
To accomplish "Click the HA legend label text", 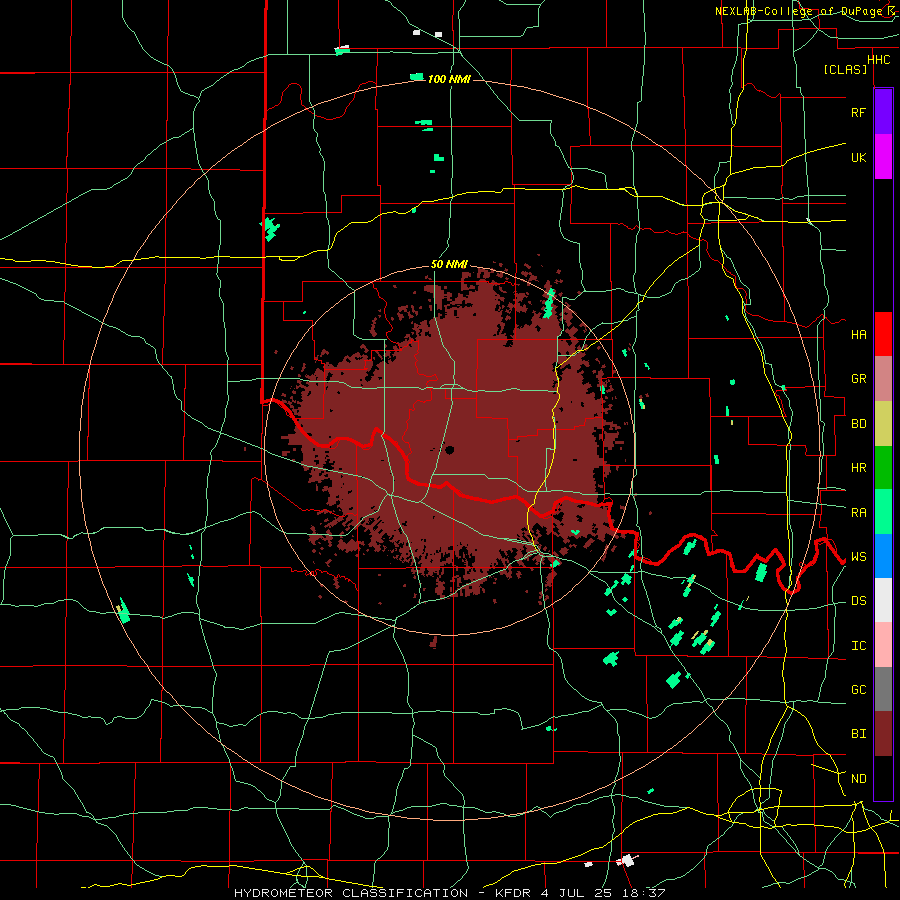I will tap(858, 335).
